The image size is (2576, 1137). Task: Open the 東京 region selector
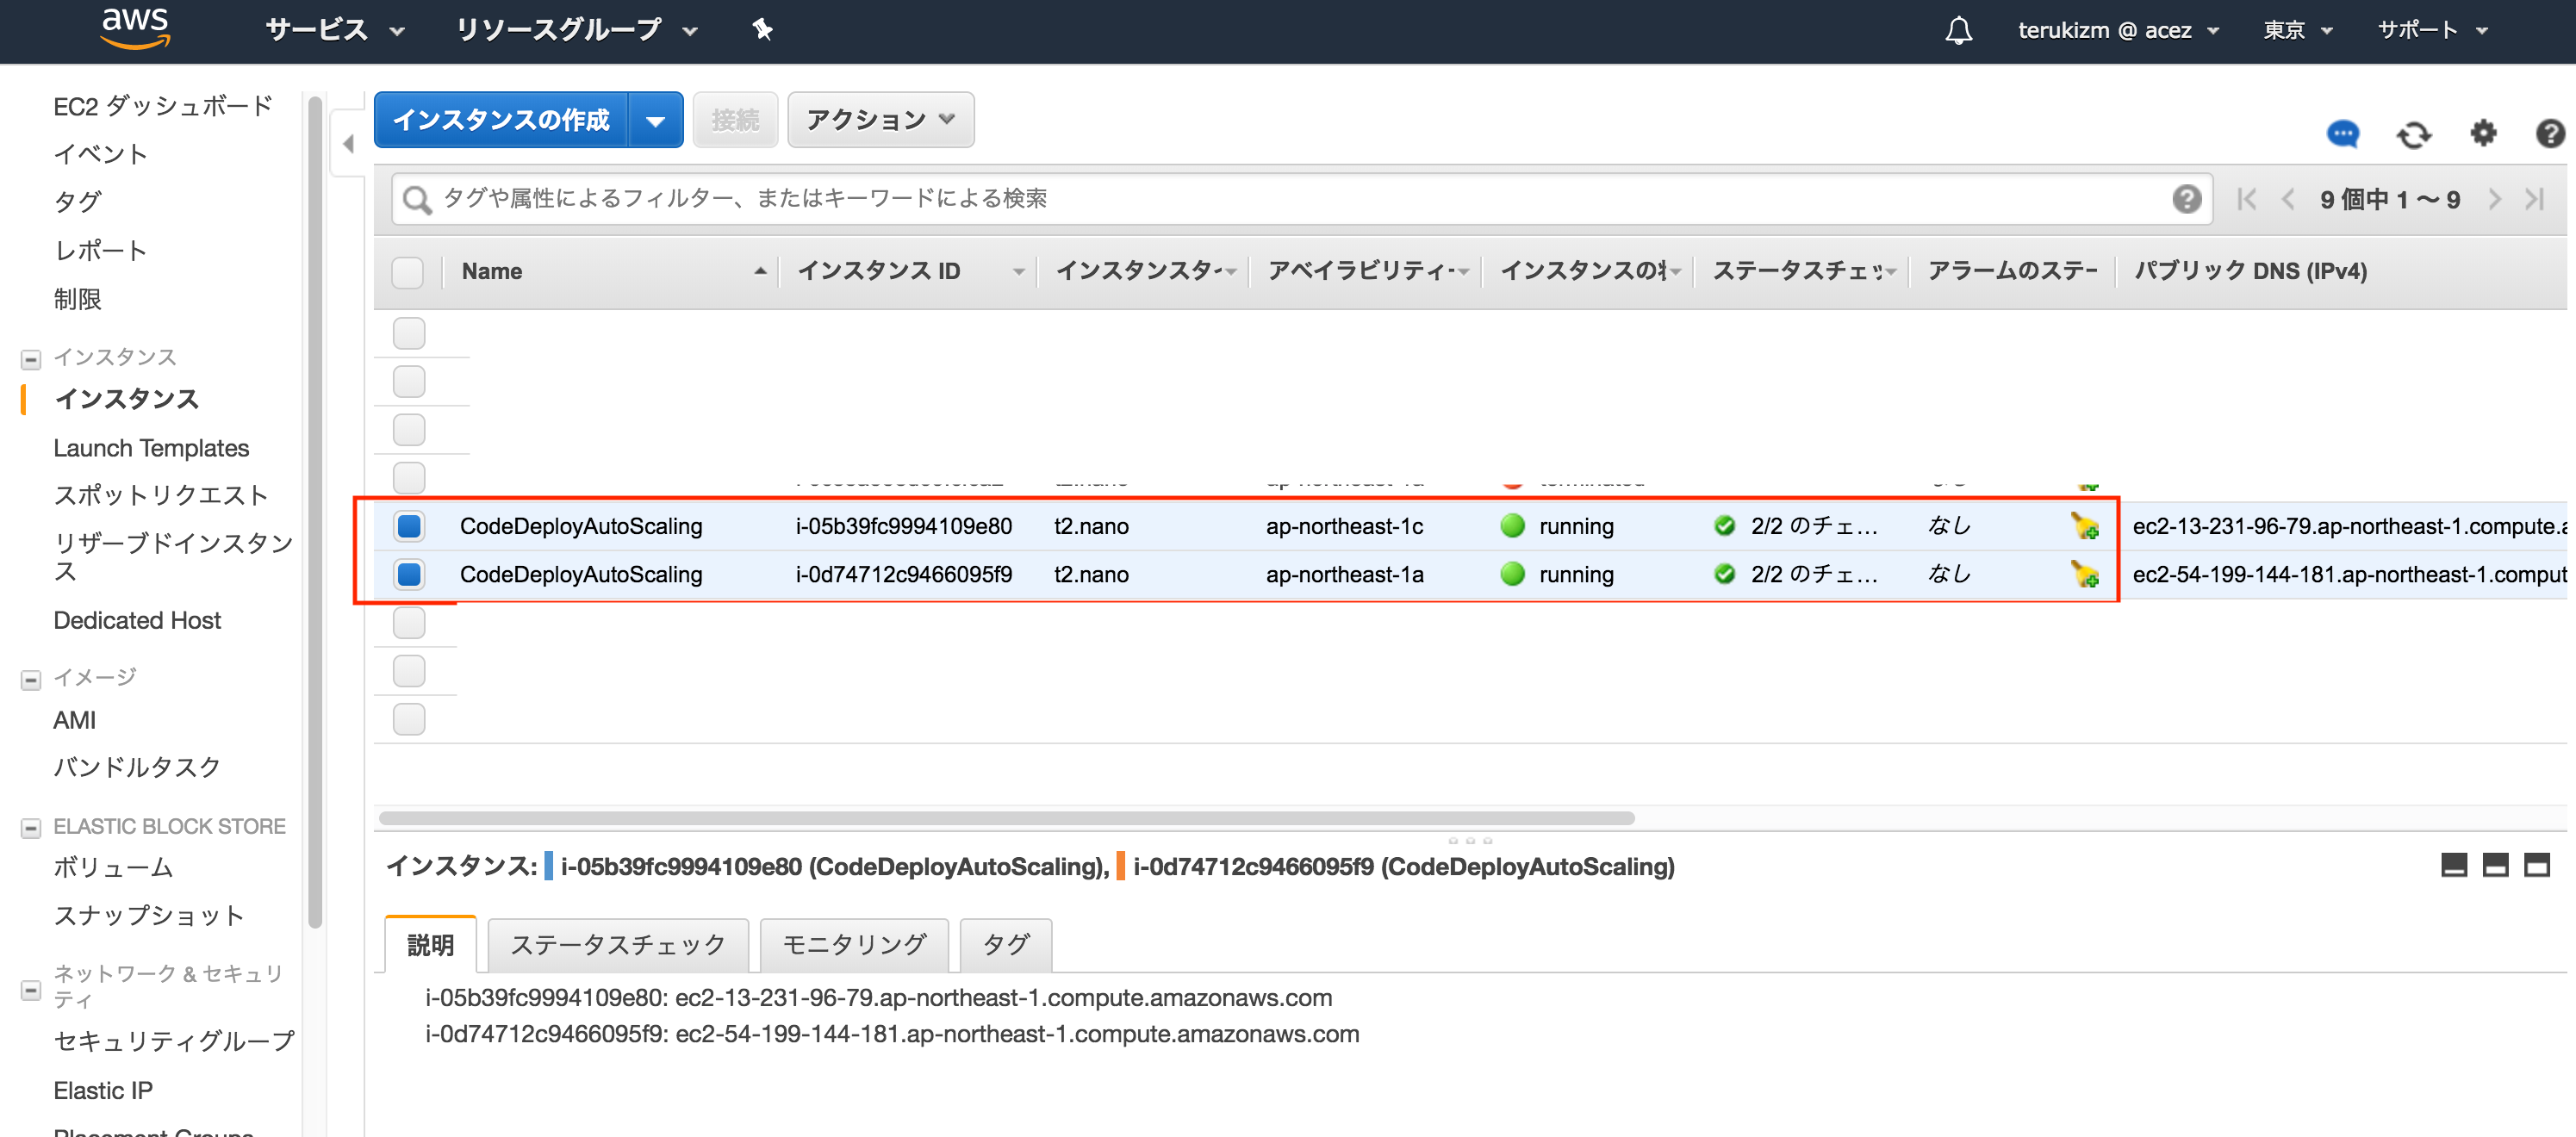pyautogui.click(x=2298, y=30)
